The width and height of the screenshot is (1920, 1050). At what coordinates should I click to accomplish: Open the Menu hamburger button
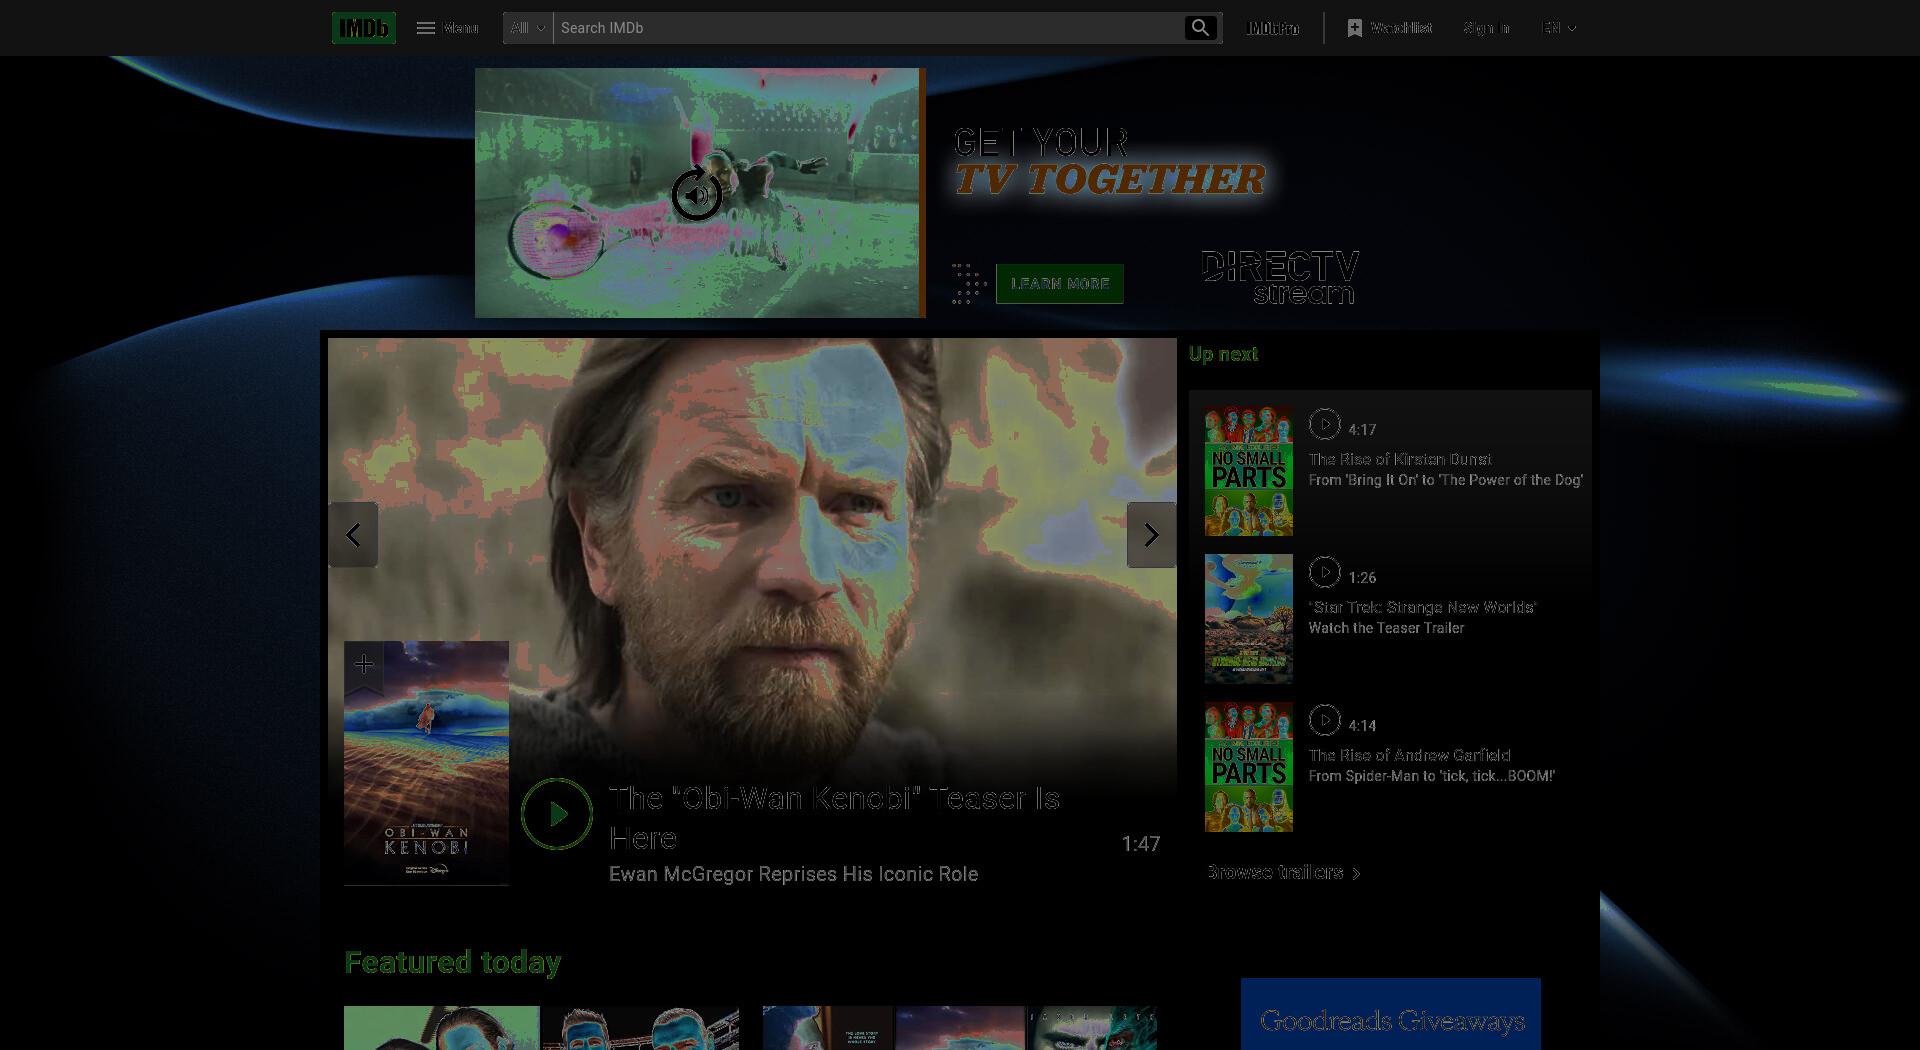(447, 28)
